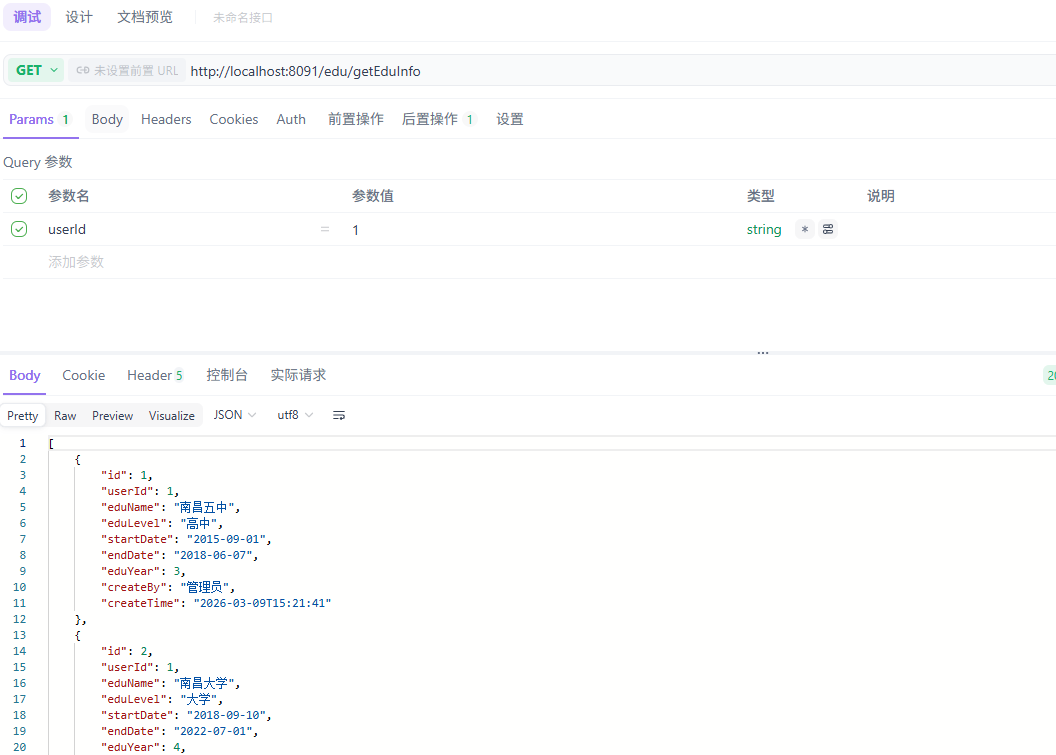The width and height of the screenshot is (1056, 755).
Task: Select the response Body tab
Action: (x=24, y=375)
